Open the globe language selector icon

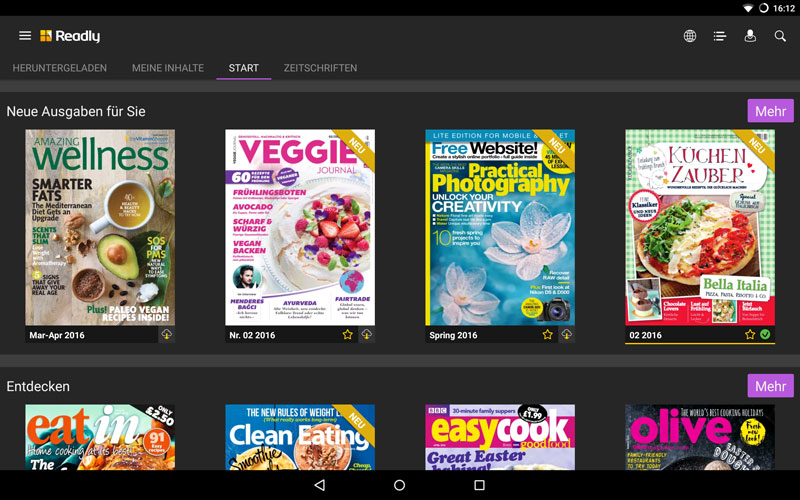690,36
